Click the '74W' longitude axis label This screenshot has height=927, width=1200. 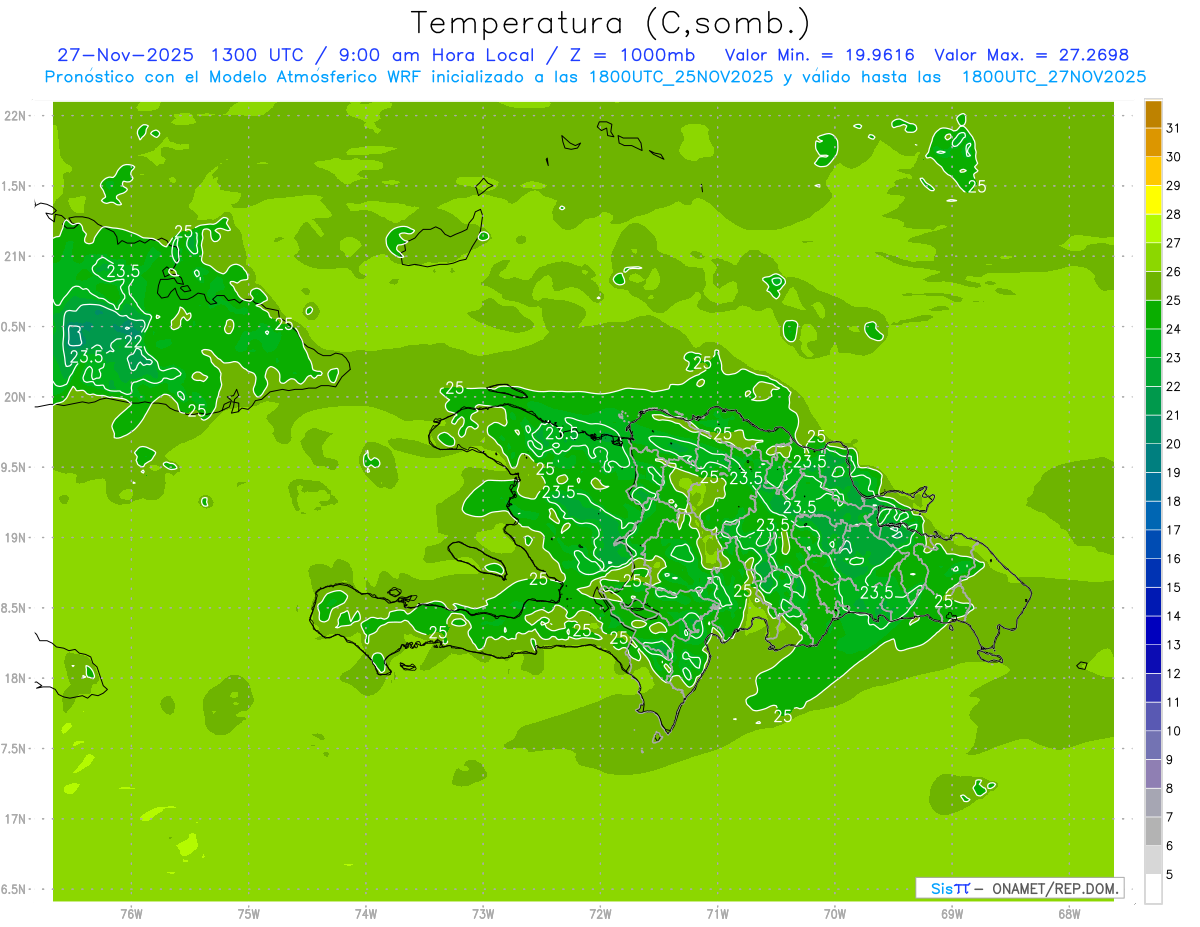click(366, 914)
